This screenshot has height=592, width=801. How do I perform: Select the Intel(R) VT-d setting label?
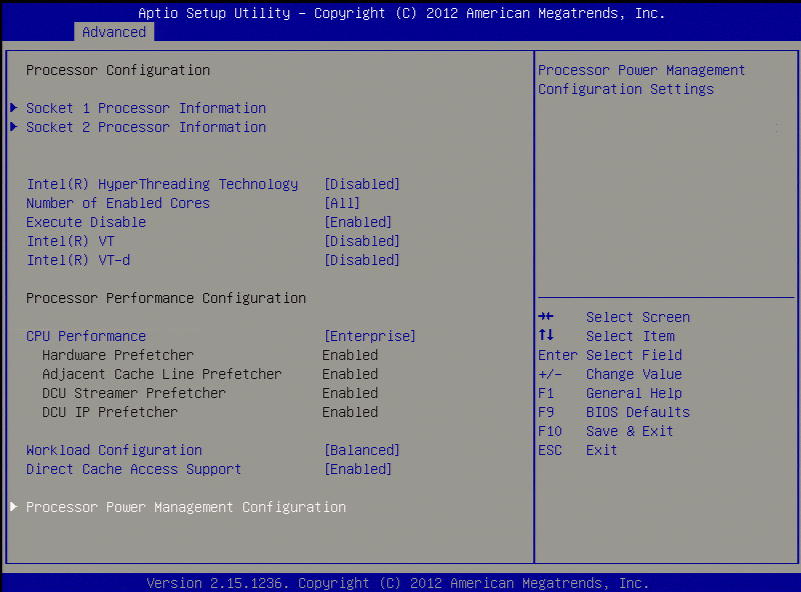coord(78,260)
